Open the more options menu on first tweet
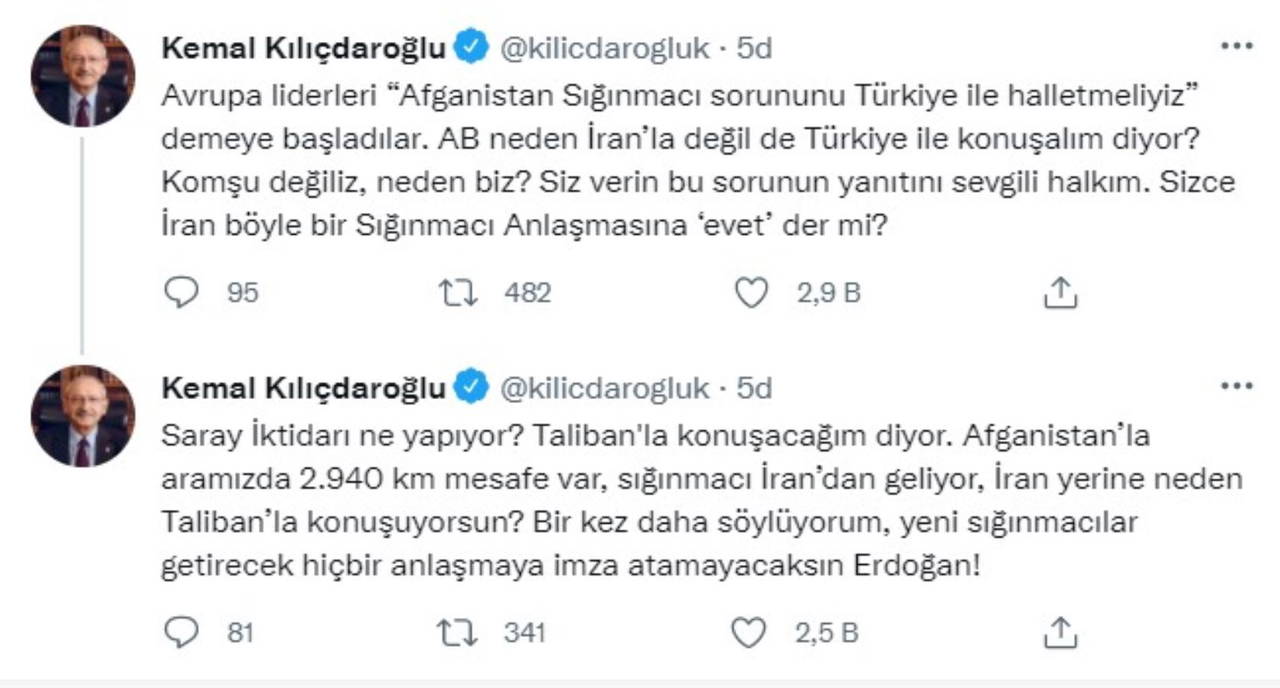This screenshot has height=688, width=1280. [x=1237, y=46]
